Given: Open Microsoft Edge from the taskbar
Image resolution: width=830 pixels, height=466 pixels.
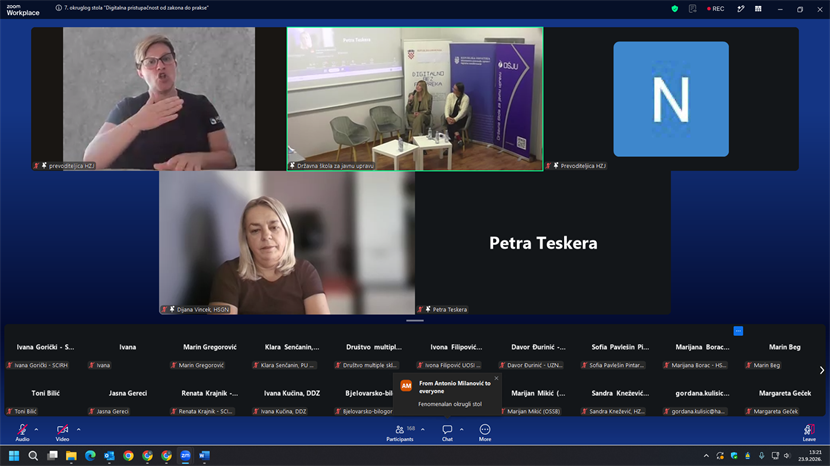Looking at the screenshot, I should click(x=91, y=455).
